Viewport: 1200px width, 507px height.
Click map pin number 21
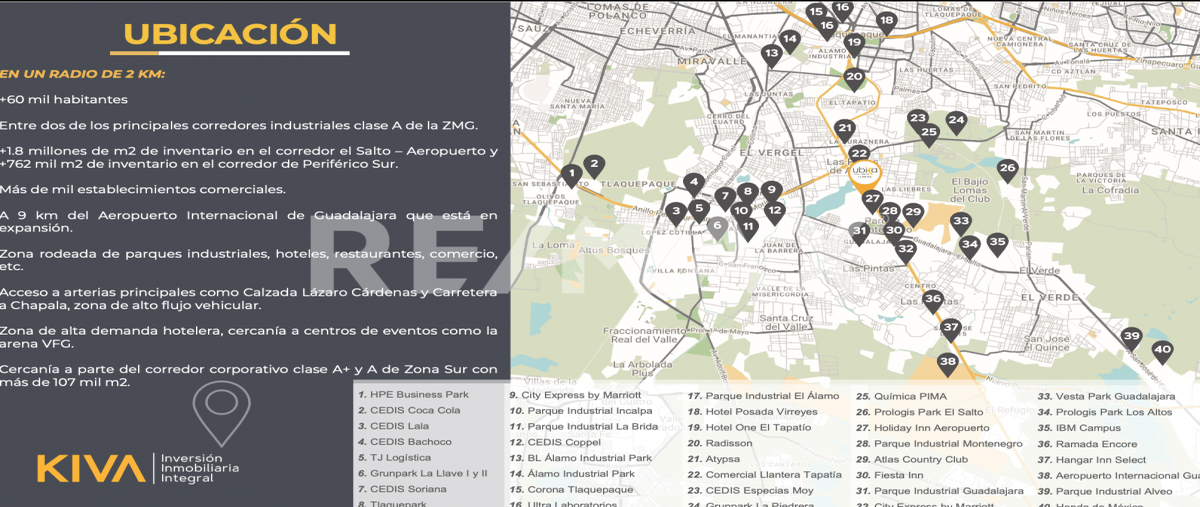pos(845,131)
